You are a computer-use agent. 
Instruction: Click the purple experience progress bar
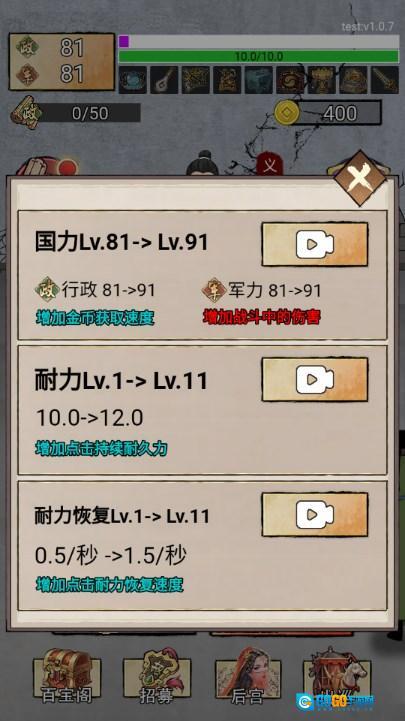coord(259,42)
